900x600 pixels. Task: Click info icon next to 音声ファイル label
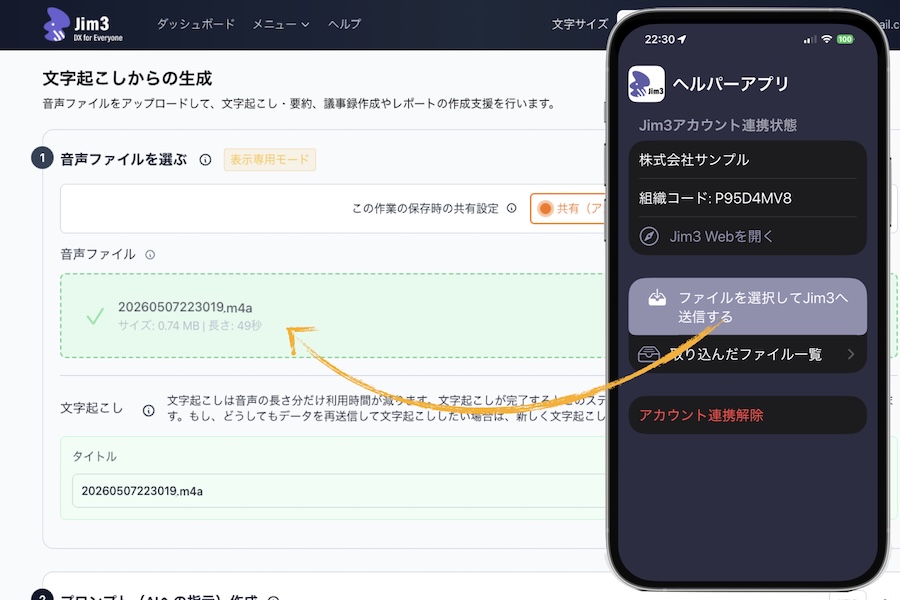tap(150, 254)
